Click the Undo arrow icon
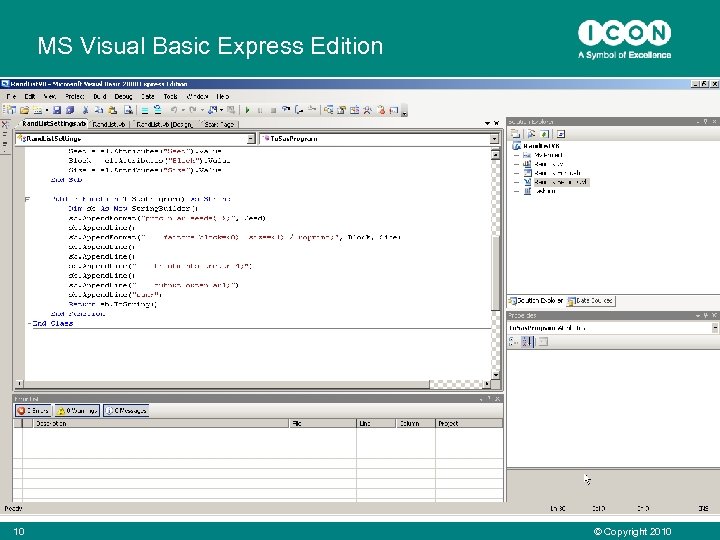The image size is (720, 540). pos(174,110)
